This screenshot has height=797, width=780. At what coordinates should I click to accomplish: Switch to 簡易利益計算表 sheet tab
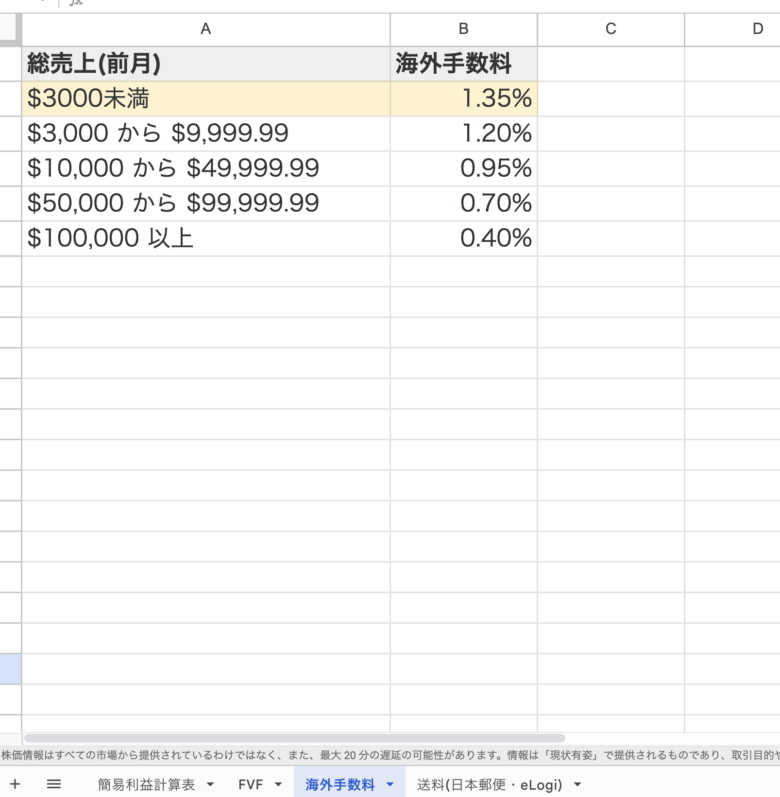[x=146, y=784]
